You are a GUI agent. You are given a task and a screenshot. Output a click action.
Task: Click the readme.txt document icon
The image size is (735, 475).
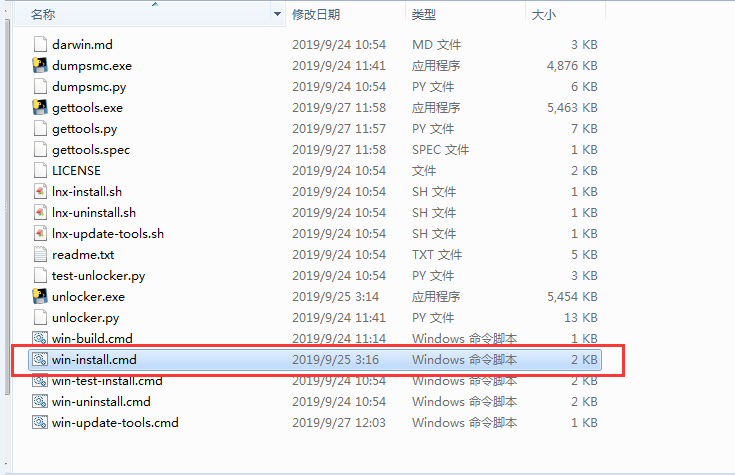click(40, 255)
